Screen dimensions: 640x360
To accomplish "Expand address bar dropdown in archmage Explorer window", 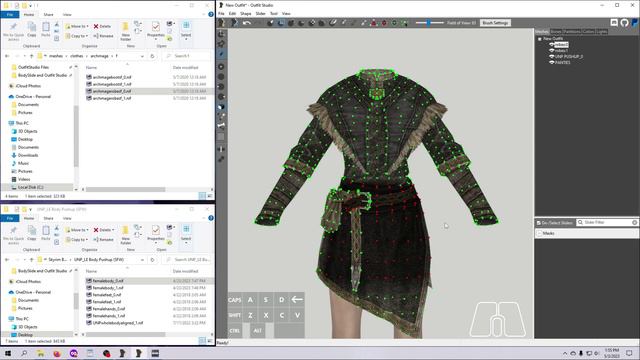I will tap(142, 56).
